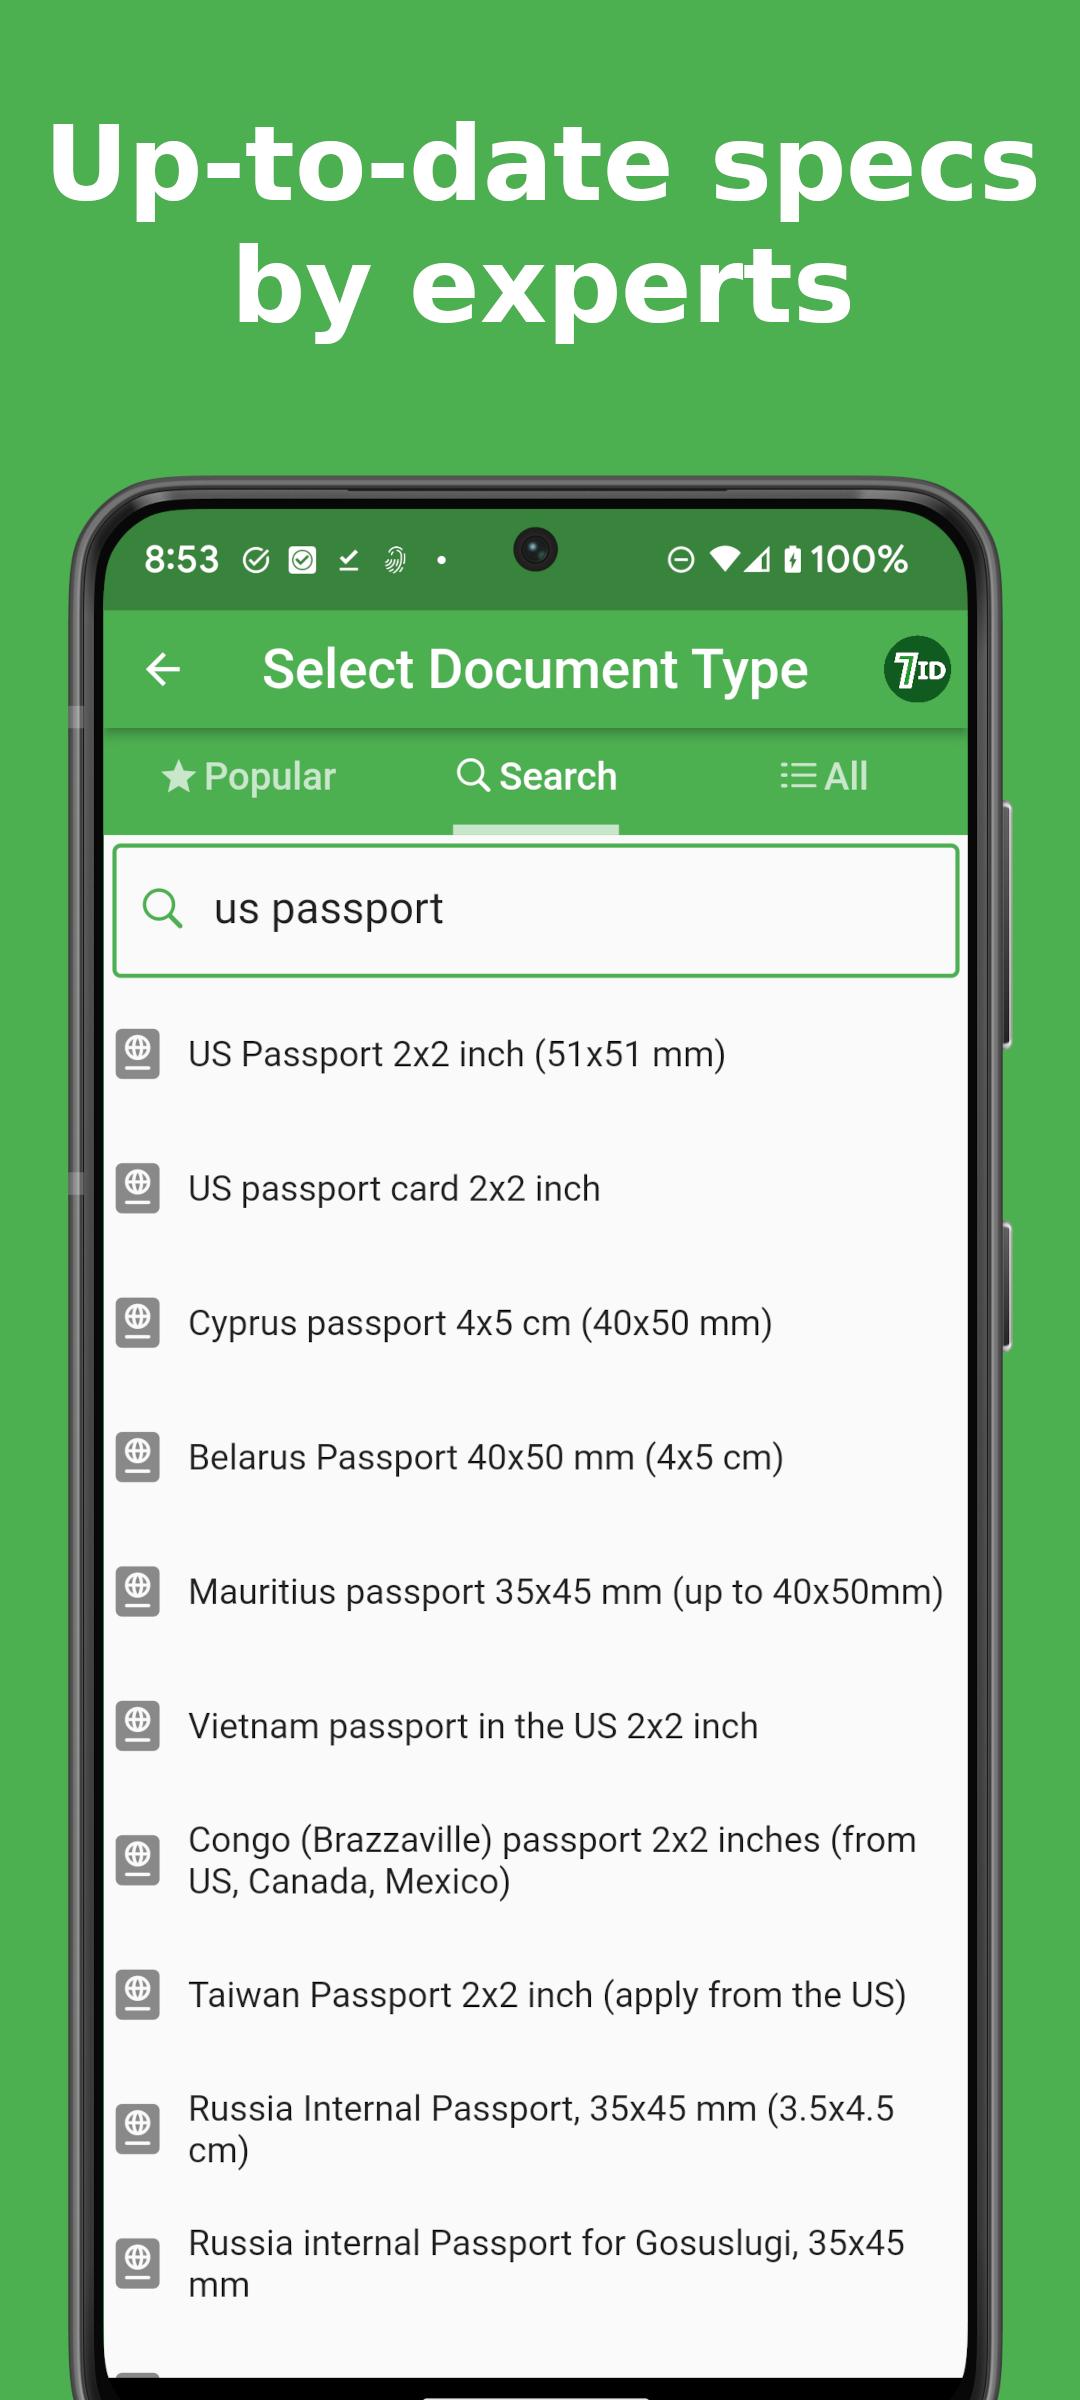Focus the 'us passport' search field
Screen dimensions: 1080x2400
tap(536, 910)
